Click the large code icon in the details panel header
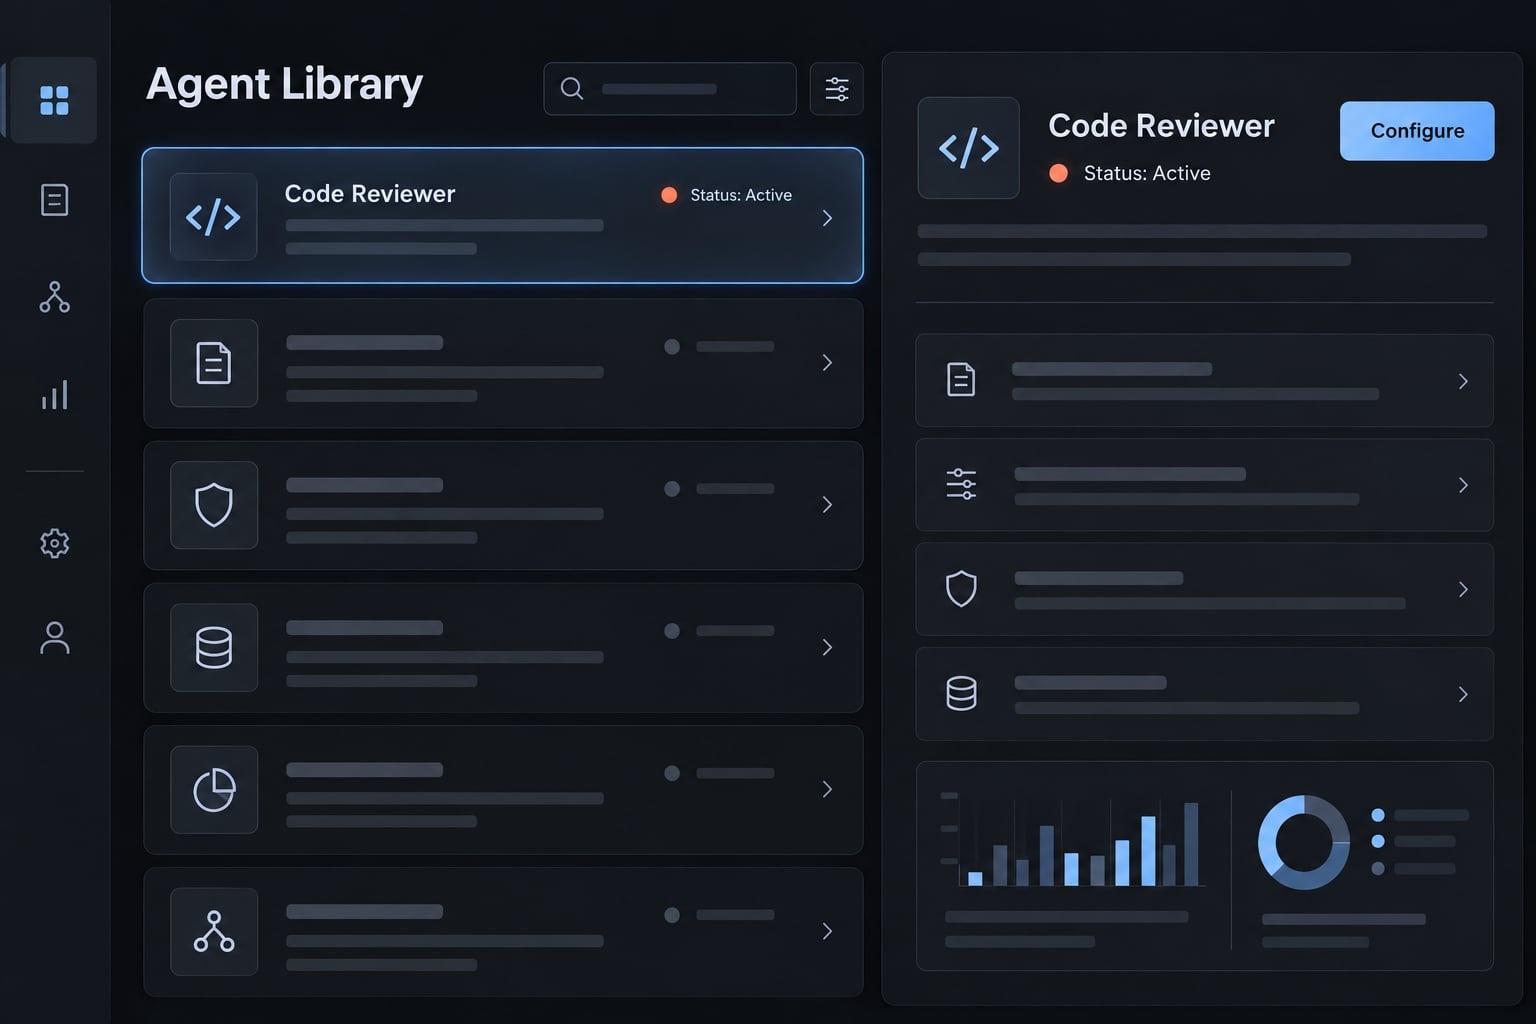 click(x=969, y=148)
